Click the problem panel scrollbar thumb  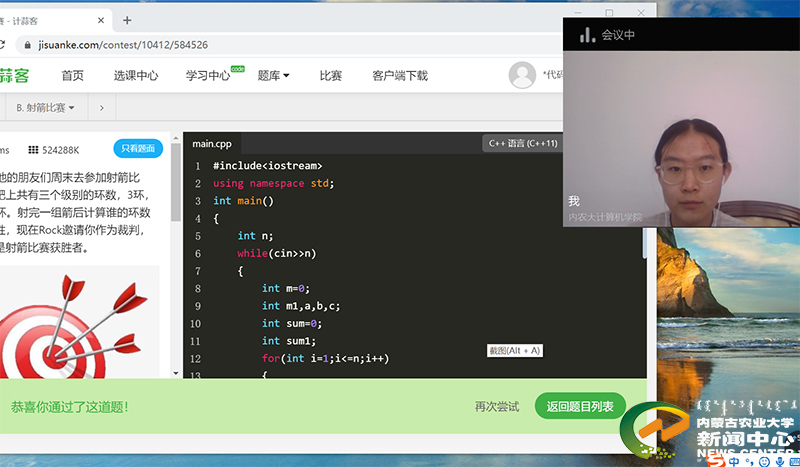(176, 182)
